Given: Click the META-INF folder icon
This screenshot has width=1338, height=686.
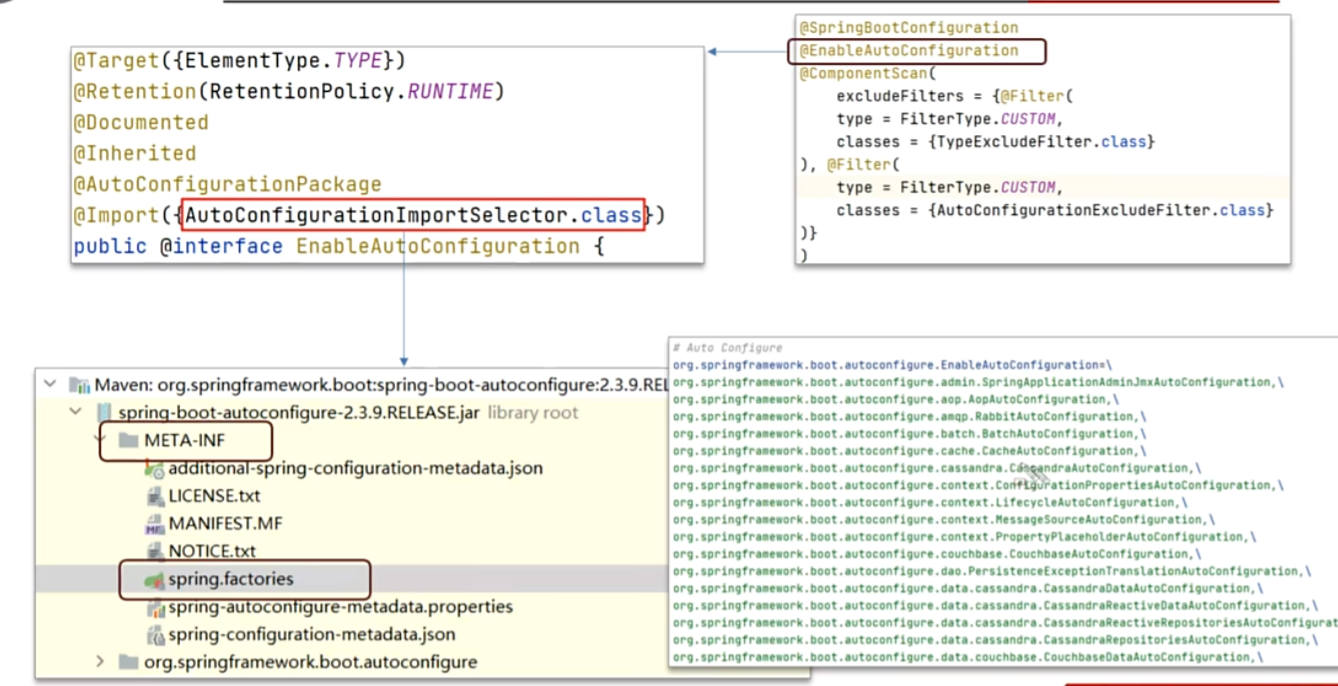Looking at the screenshot, I should click(x=127, y=440).
